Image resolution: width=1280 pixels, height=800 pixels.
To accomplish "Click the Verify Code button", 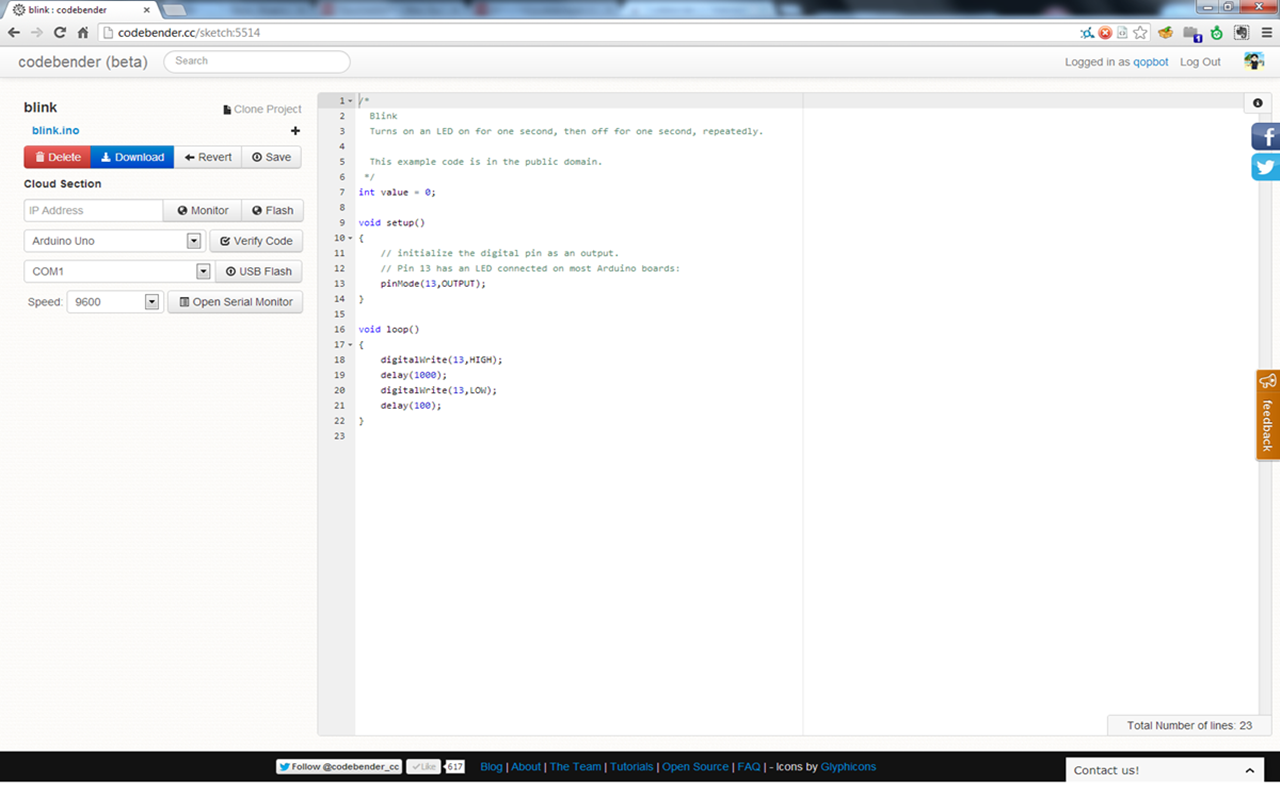I will pyautogui.click(x=256, y=241).
